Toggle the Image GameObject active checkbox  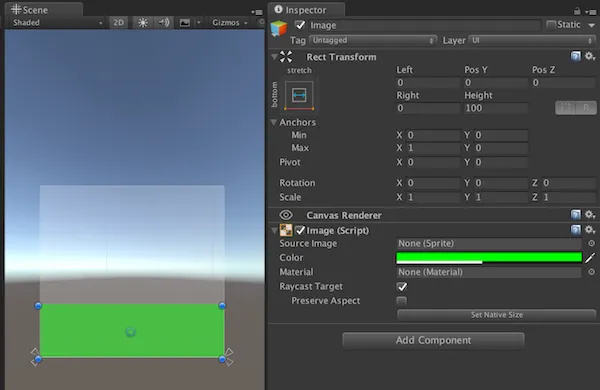pyautogui.click(x=300, y=25)
